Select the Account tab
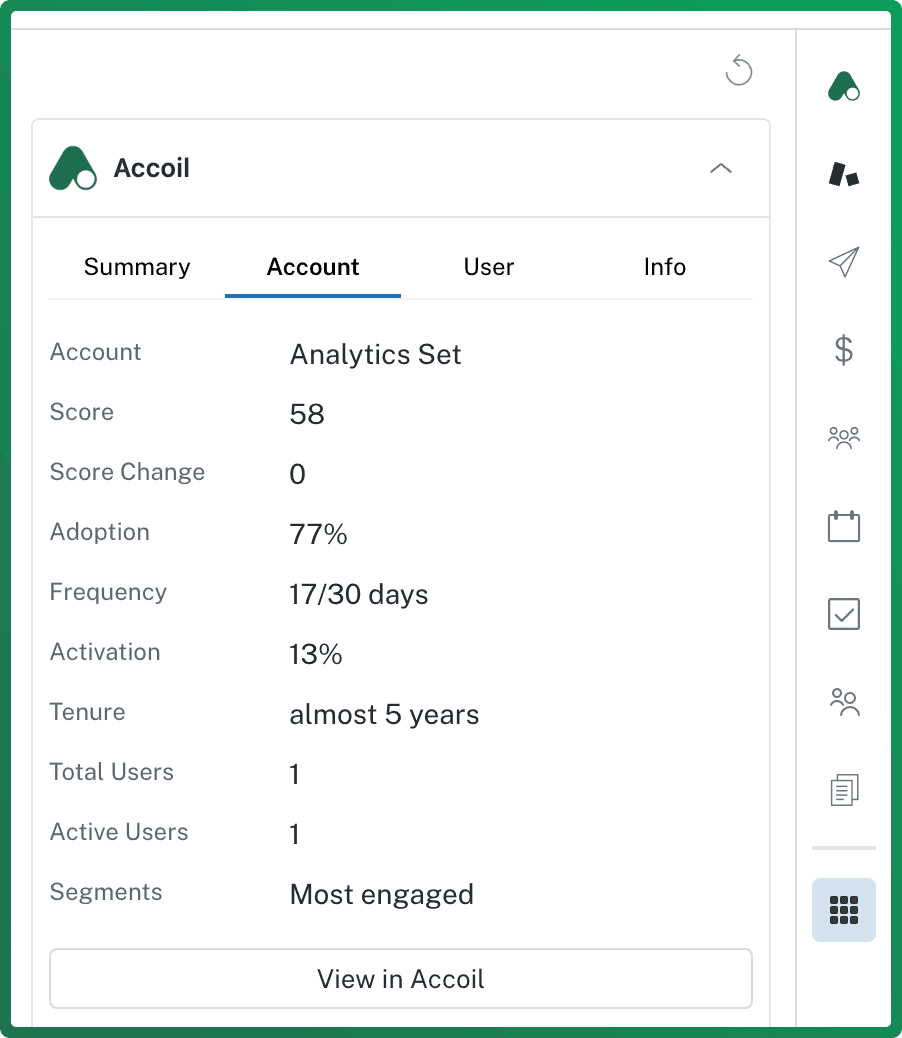Image resolution: width=902 pixels, height=1038 pixels. [x=313, y=267]
